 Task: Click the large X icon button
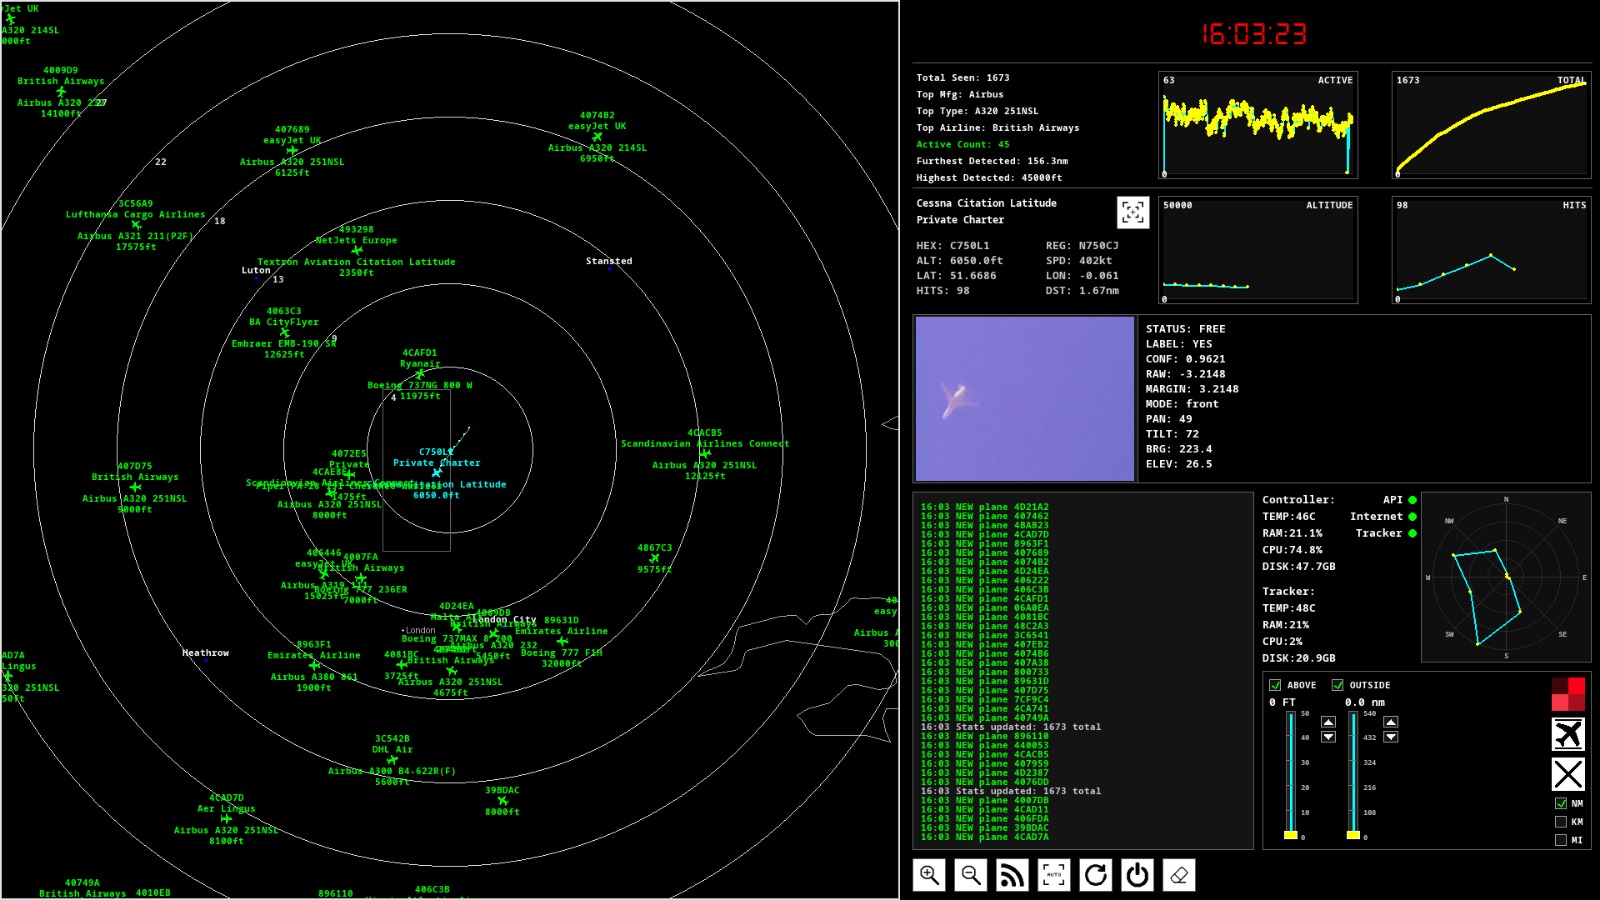coord(1568,774)
